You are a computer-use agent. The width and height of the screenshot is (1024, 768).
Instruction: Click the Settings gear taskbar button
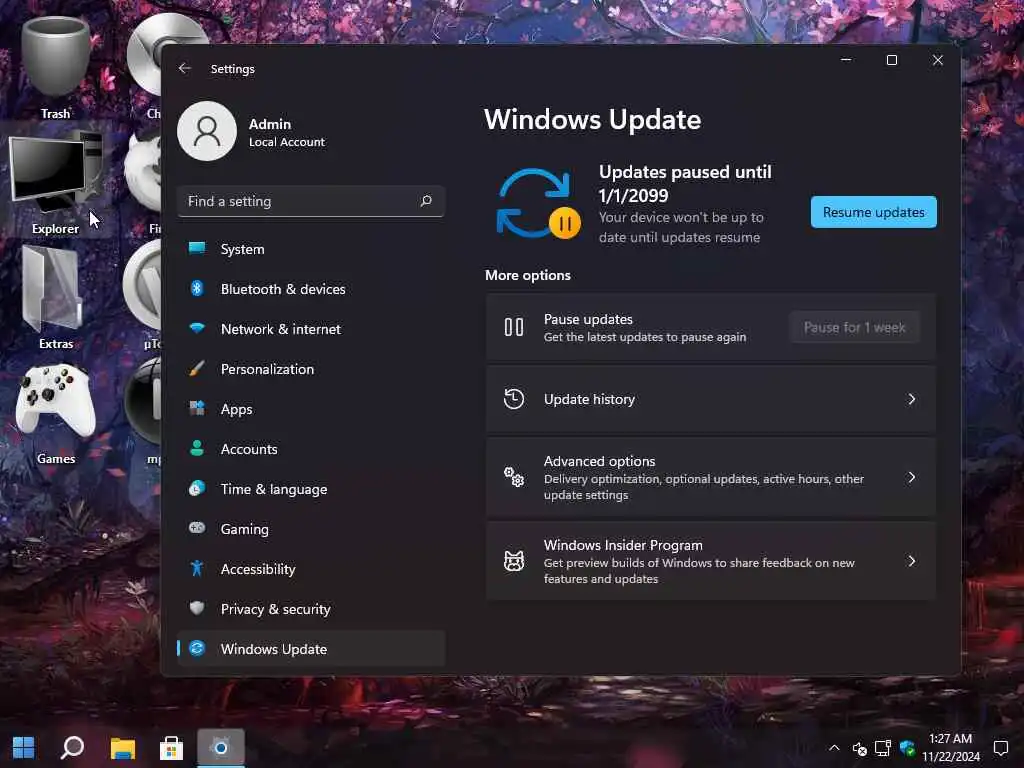(221, 748)
